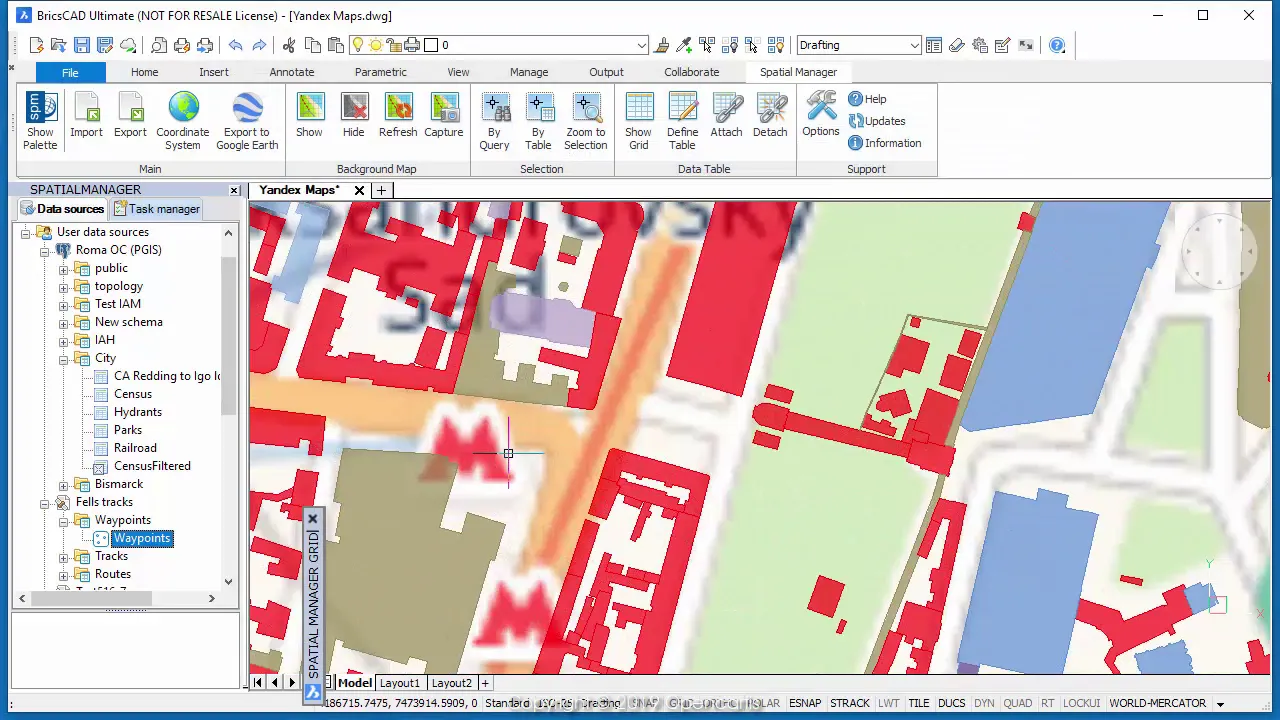Click the Save icon in toolbar
Screen dimensions: 1280x720
82,45
